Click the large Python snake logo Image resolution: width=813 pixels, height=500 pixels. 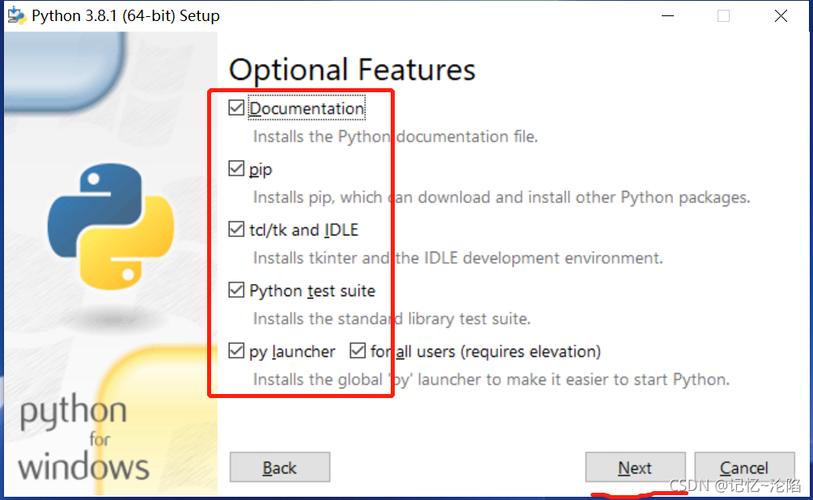click(x=110, y=226)
